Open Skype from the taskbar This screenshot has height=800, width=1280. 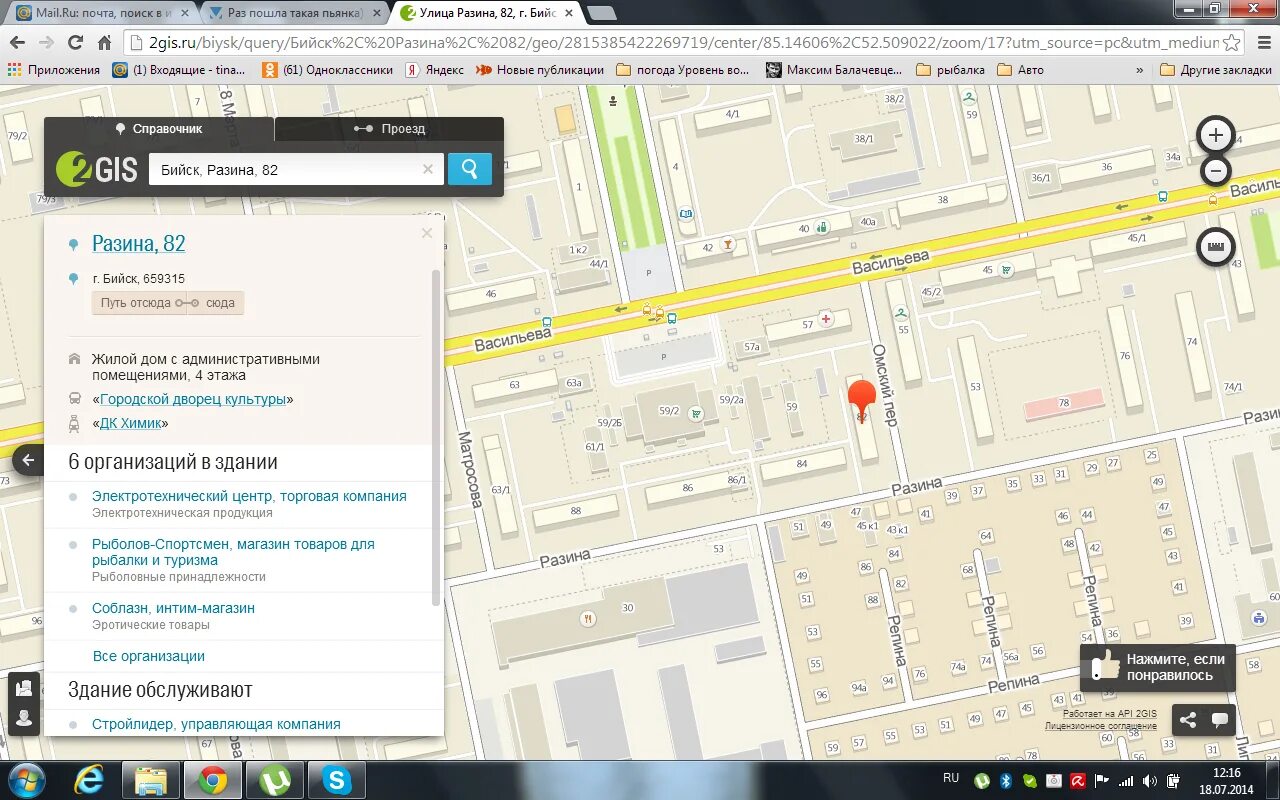click(x=337, y=780)
